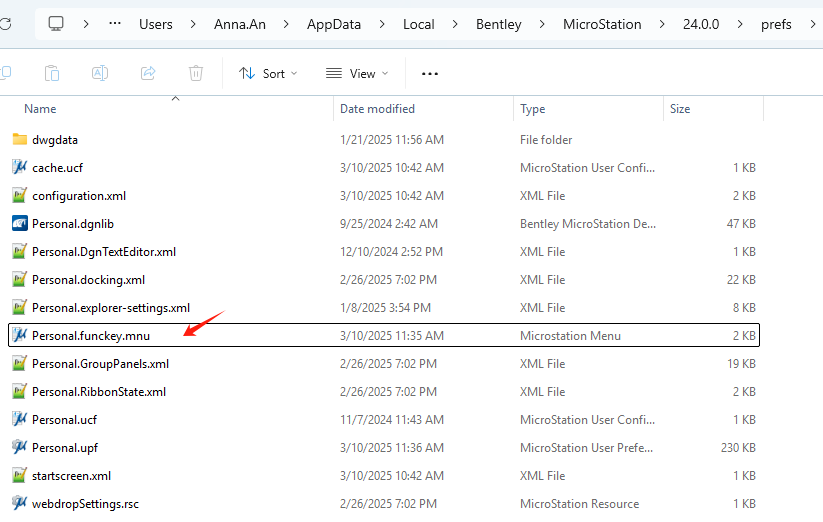This screenshot has height=522, width=823.
Task: Expand hidden path ellipsis in breadcrumb
Action: pyautogui.click(x=115, y=24)
